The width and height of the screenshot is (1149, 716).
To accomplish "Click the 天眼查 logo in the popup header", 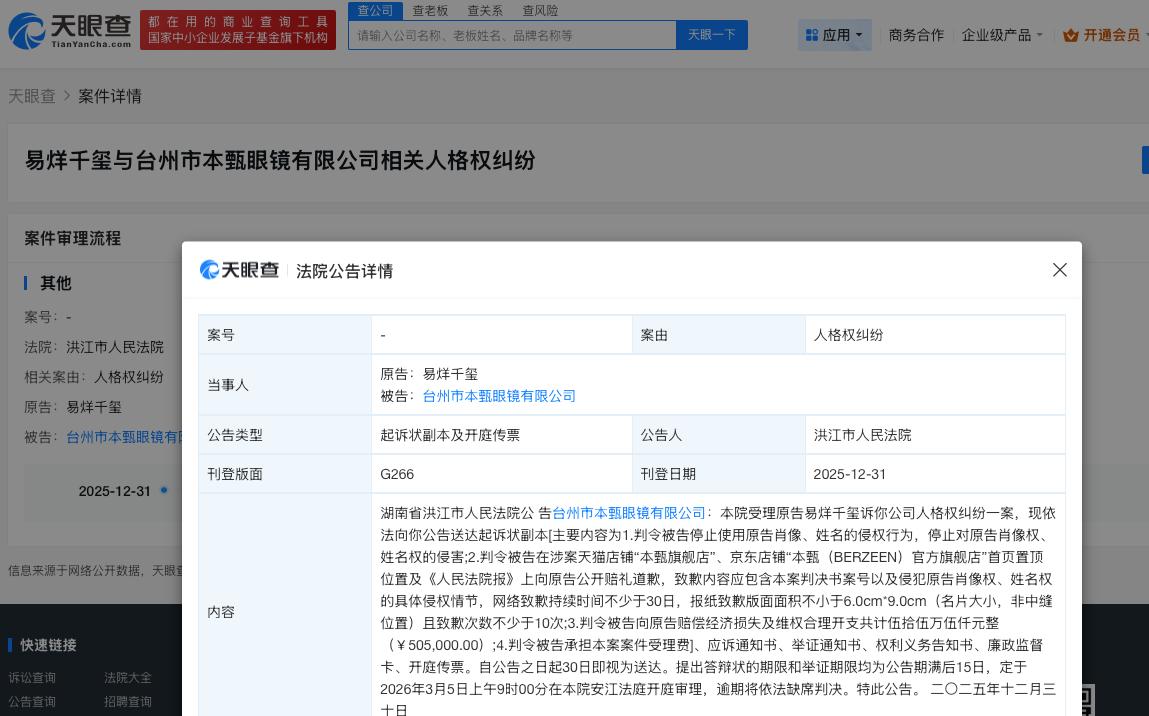I will [x=239, y=269].
